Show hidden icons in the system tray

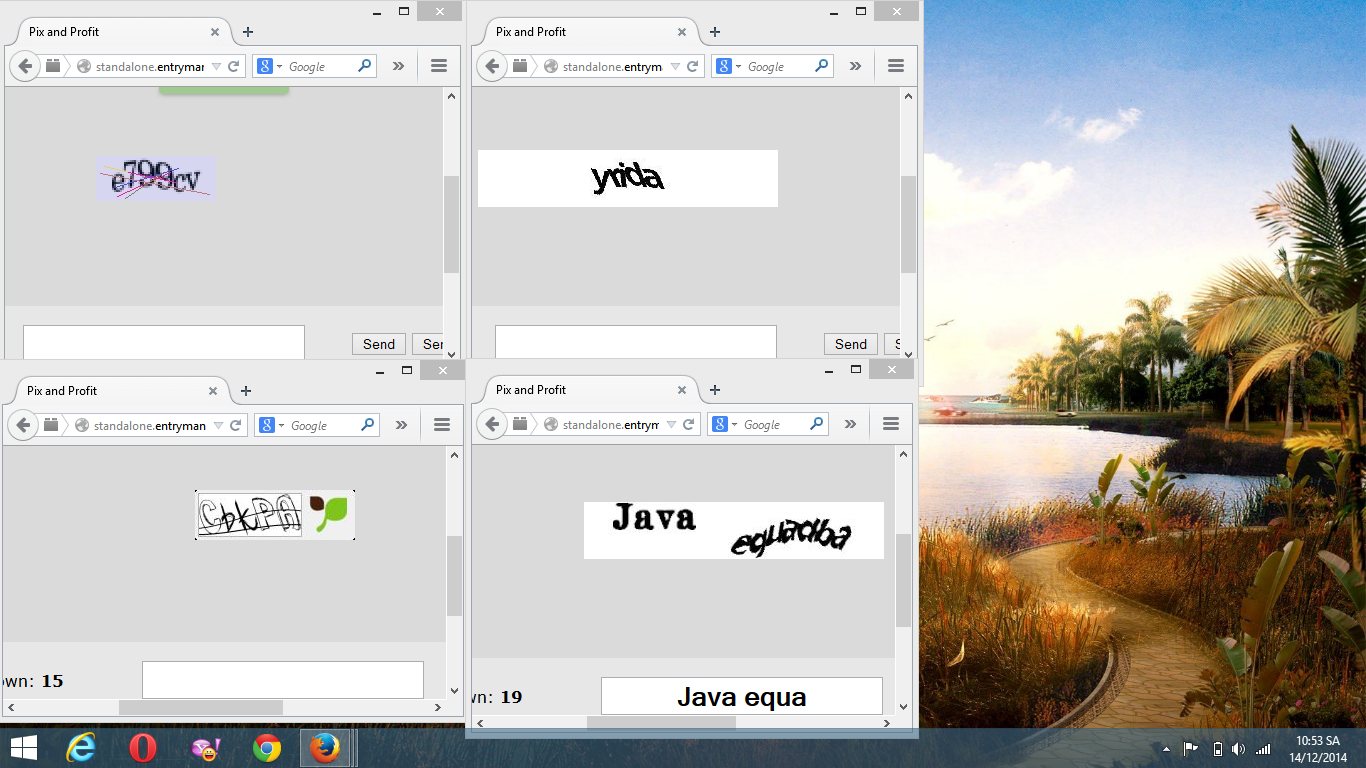coord(1166,749)
